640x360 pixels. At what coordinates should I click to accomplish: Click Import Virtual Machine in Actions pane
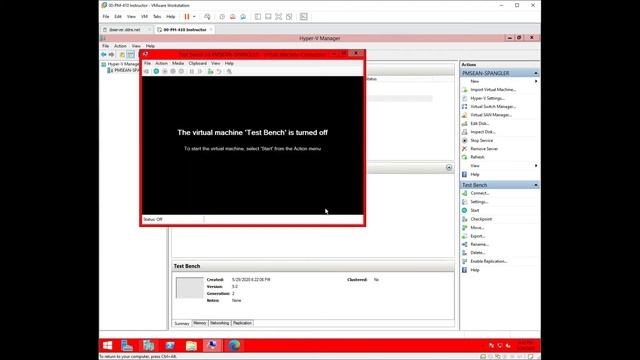(493, 90)
